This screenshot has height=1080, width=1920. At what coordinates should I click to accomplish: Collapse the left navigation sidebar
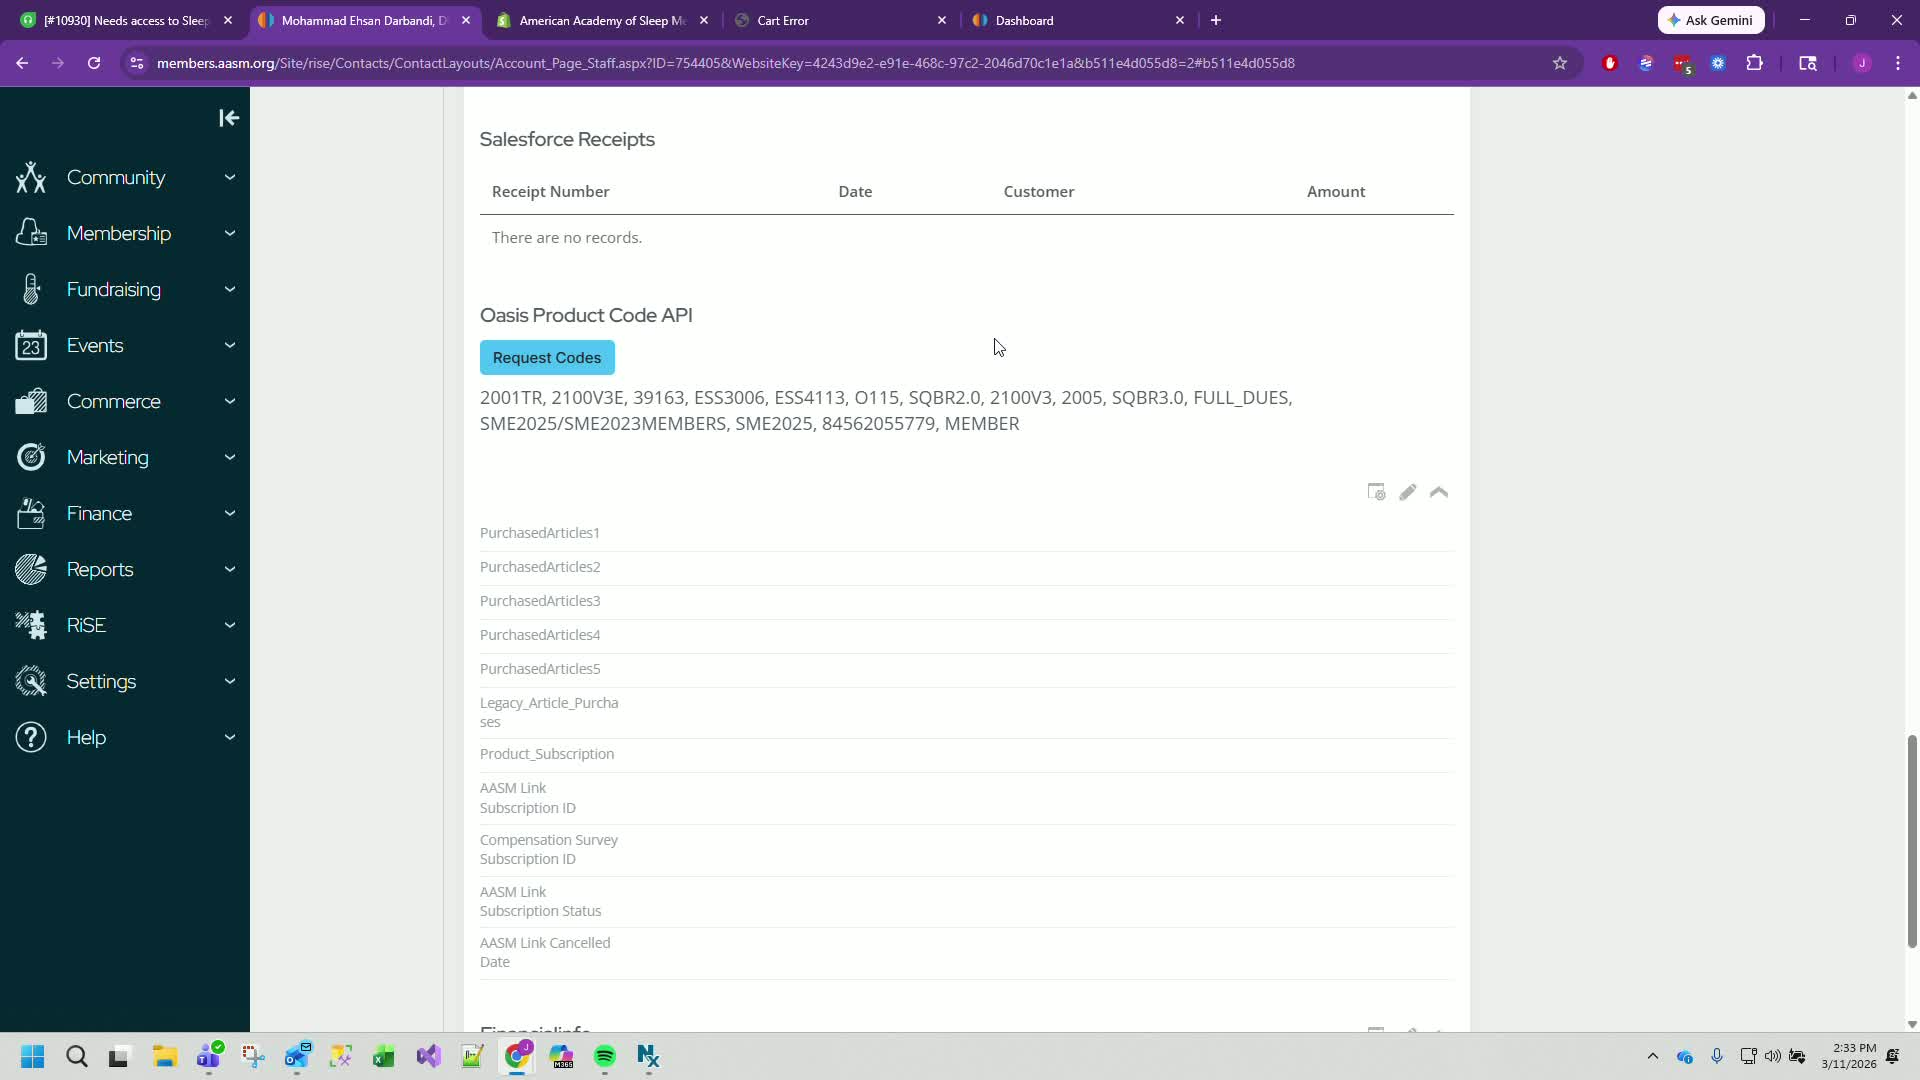(229, 118)
